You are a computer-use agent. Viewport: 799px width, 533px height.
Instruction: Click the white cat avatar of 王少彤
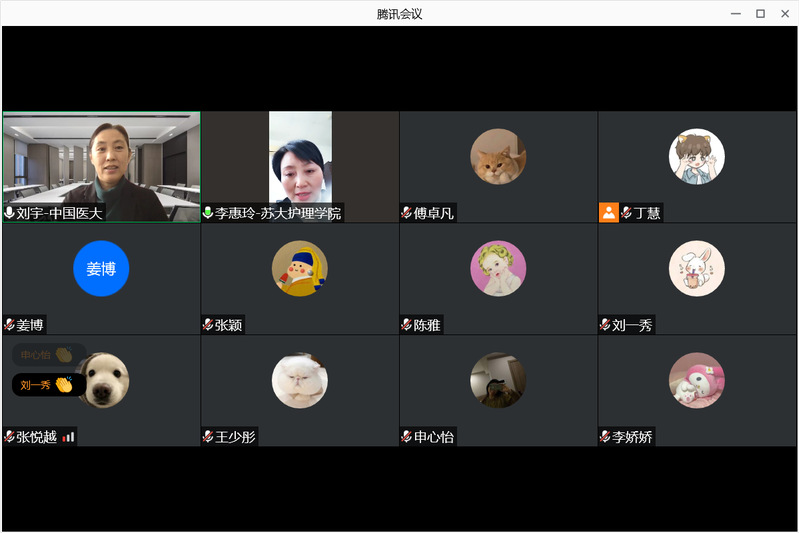300,380
